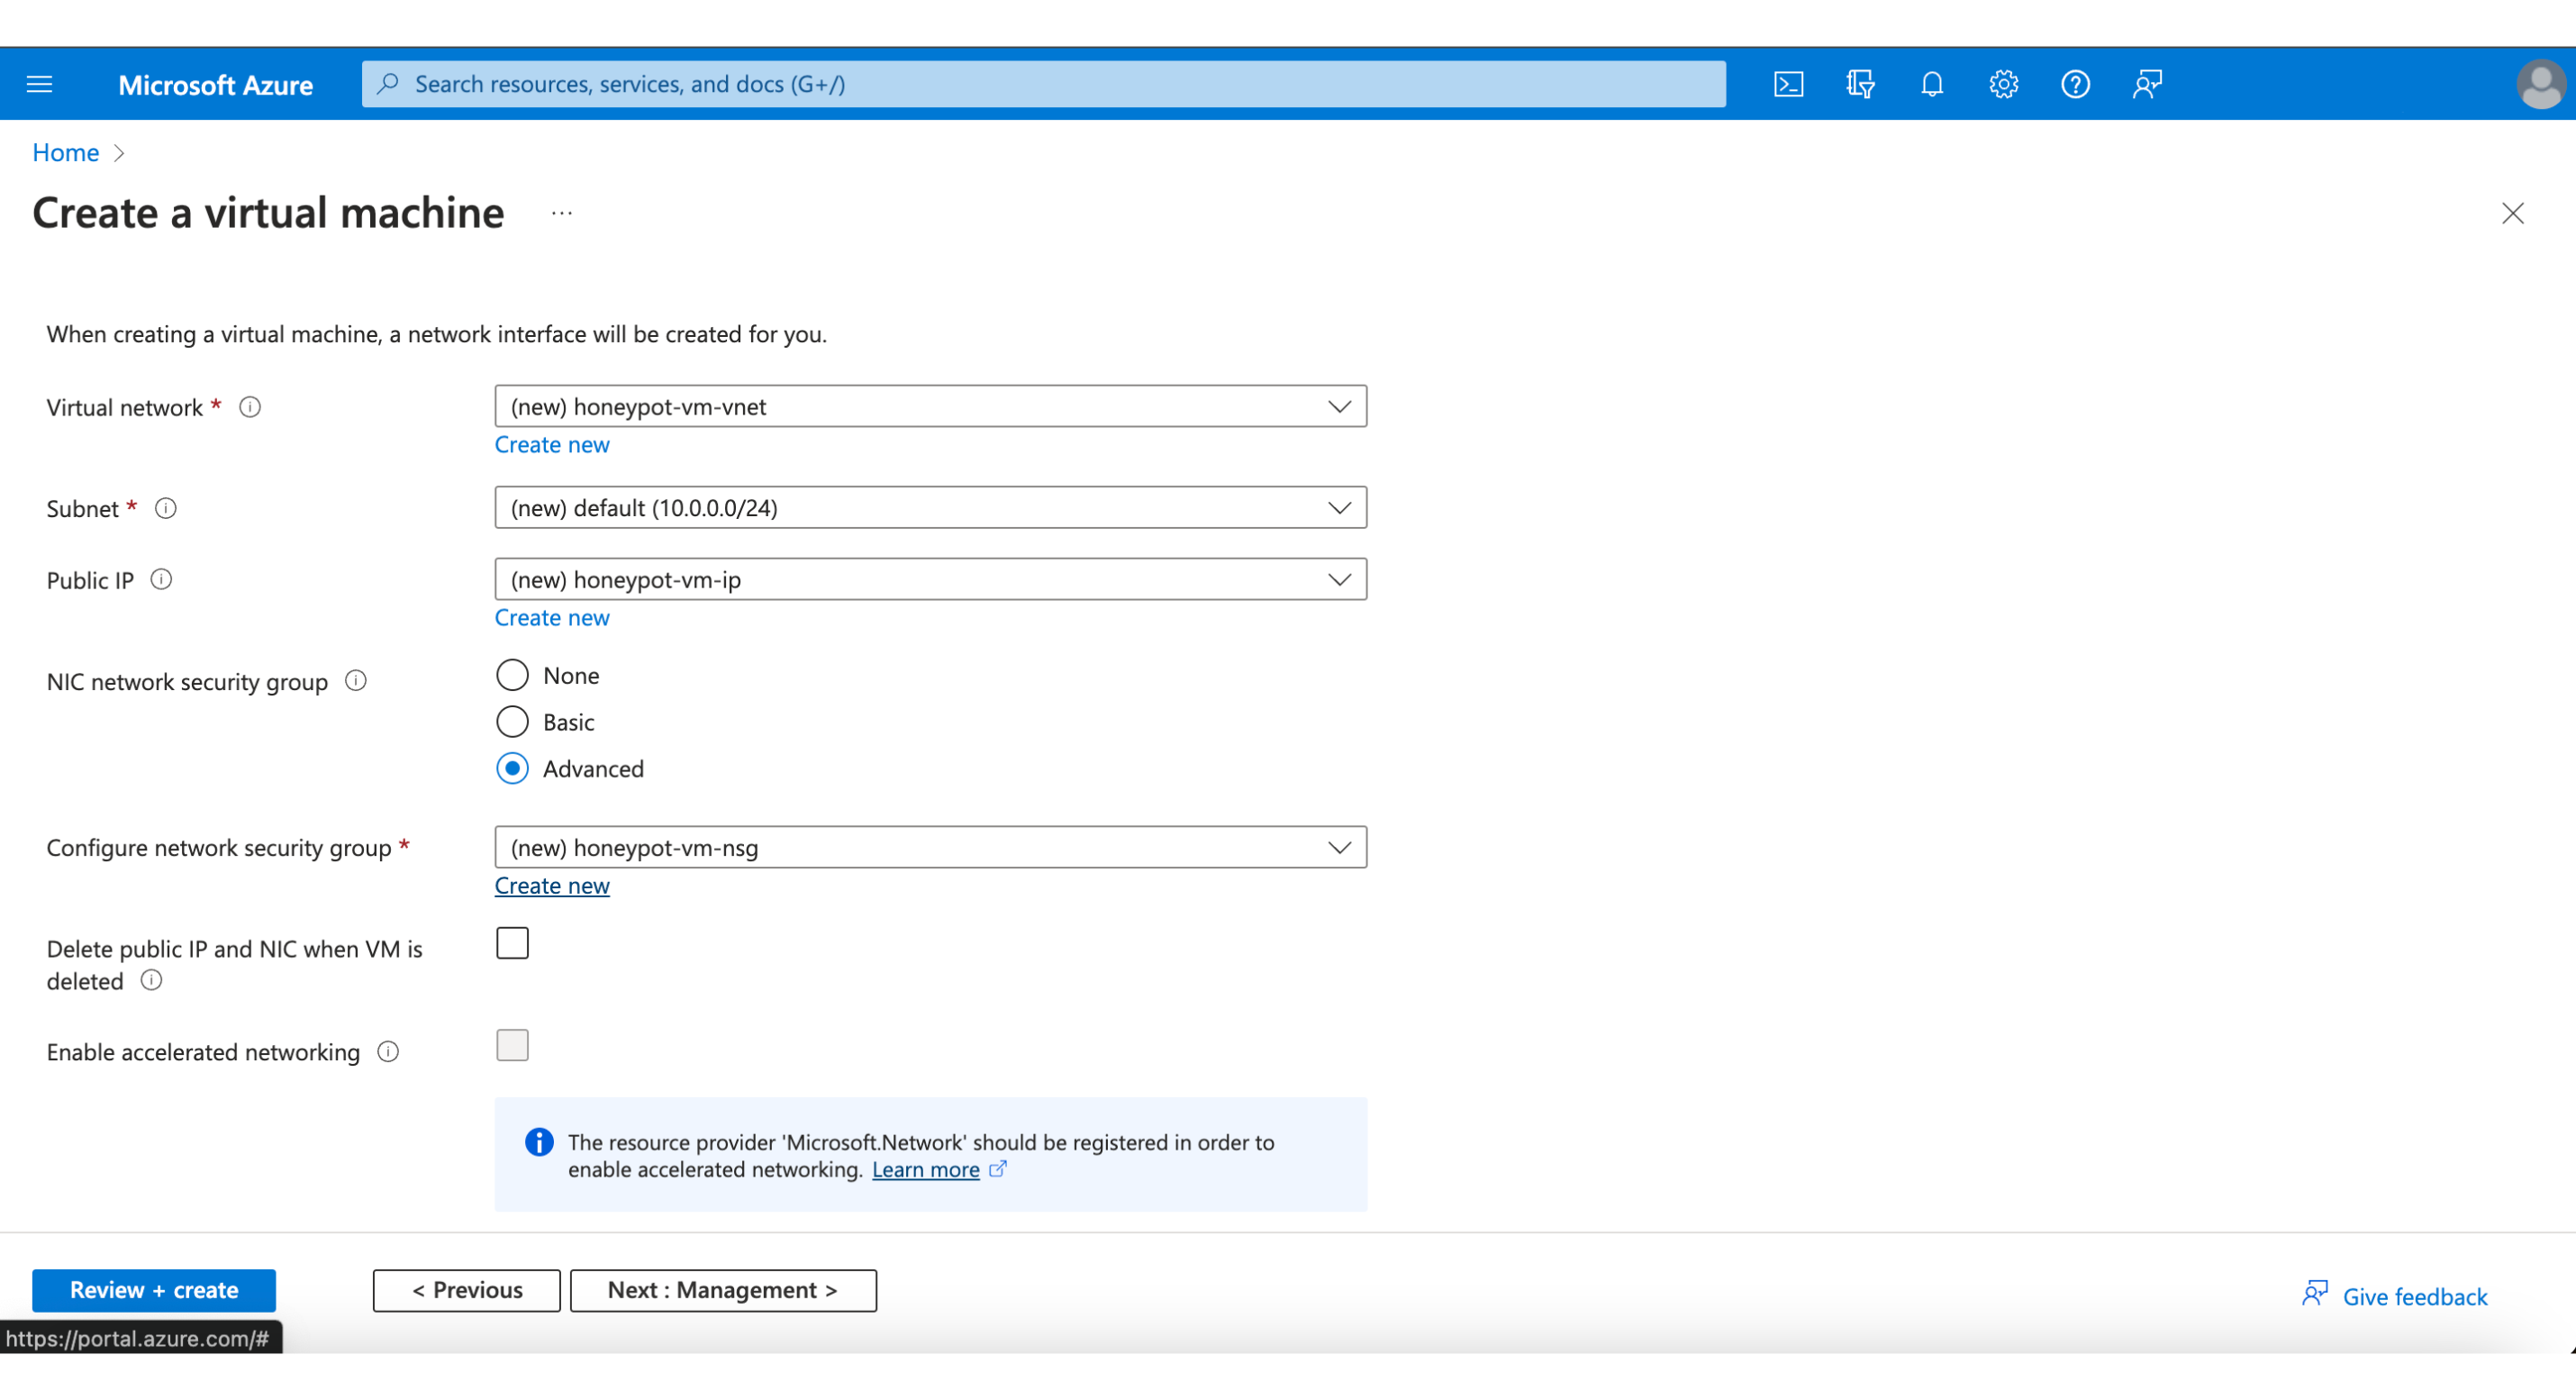Focus the Search resources search box
This screenshot has height=1400, width=2576.
(x=1043, y=84)
